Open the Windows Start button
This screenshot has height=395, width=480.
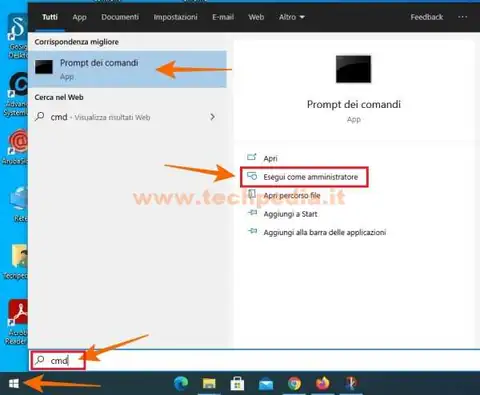[x=14, y=383]
